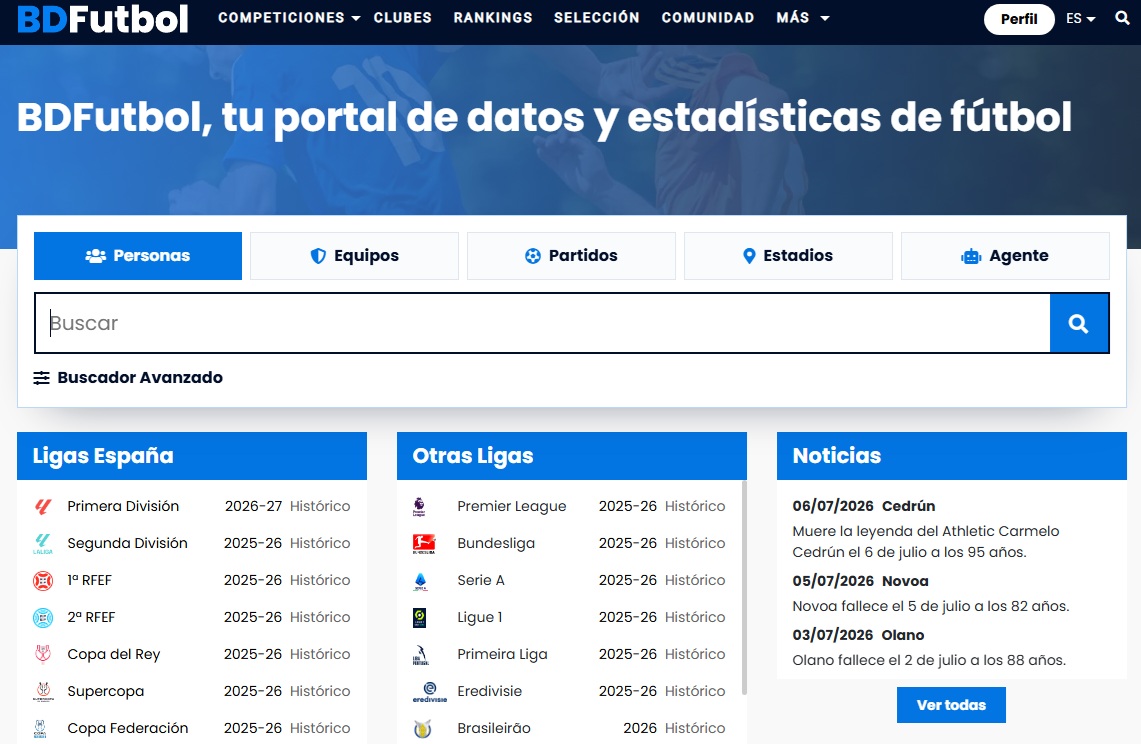
Task: Click the Copa del Rey logo
Action: [x=43, y=654]
